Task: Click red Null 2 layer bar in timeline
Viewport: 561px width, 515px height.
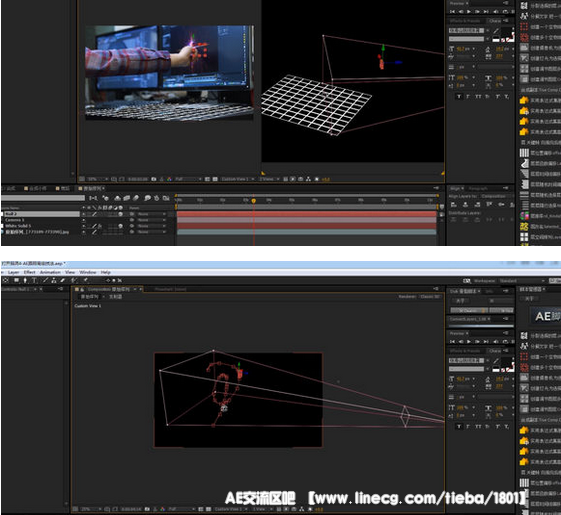Action: pos(307,214)
